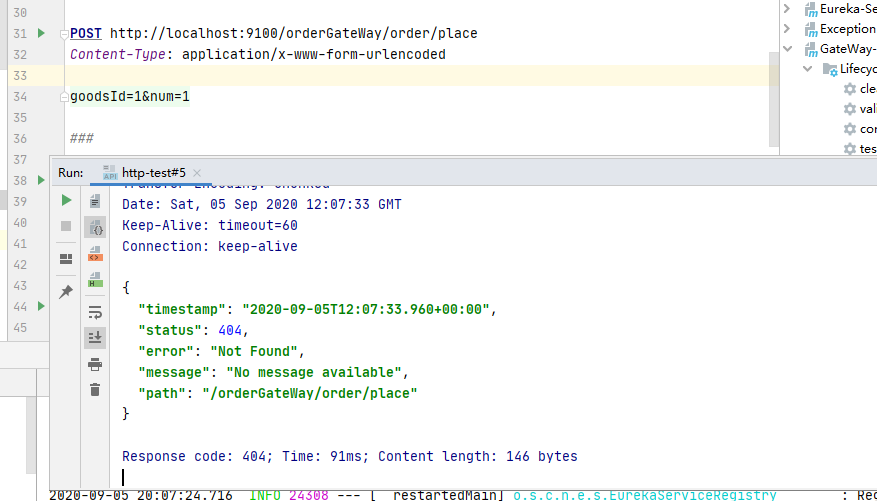
Task: Expand the Eureka-Se Maven module
Action: [x=787, y=9]
